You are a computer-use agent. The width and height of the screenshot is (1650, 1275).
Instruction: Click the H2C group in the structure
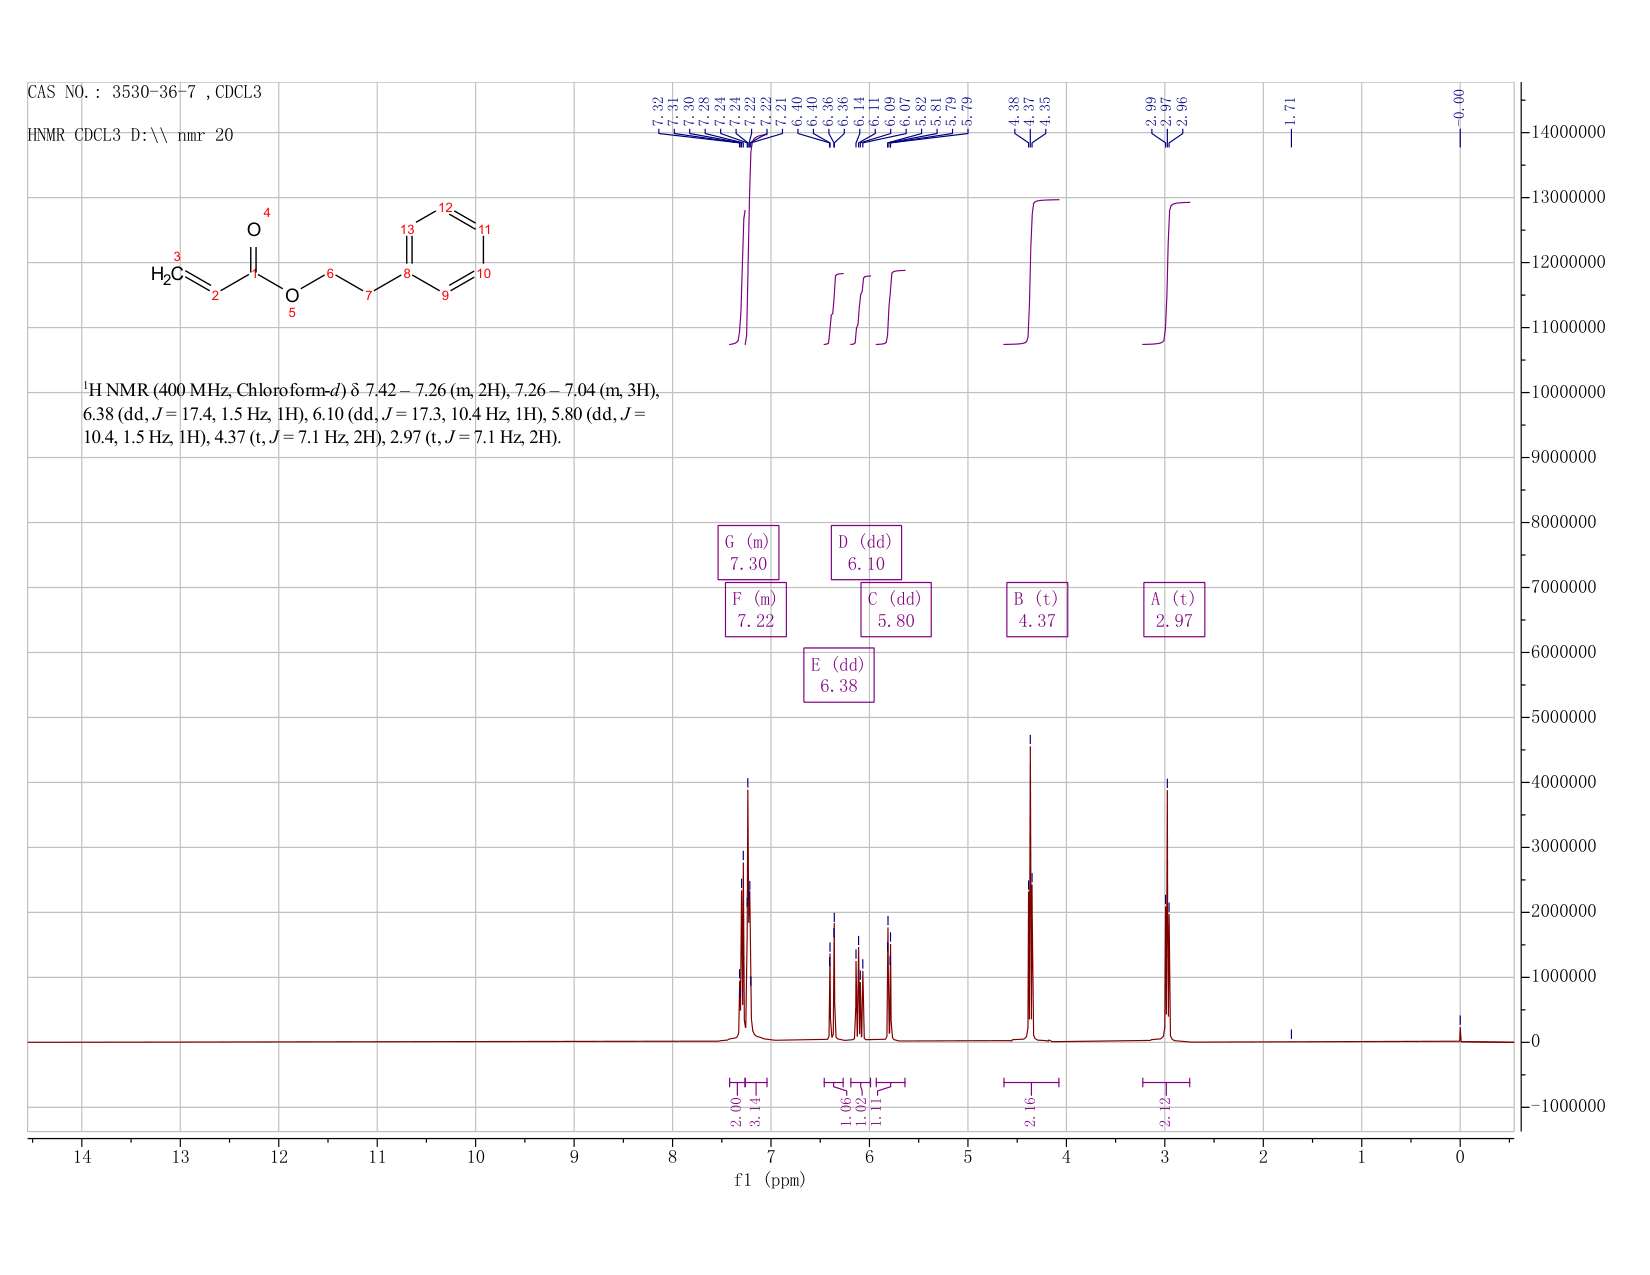(166, 274)
